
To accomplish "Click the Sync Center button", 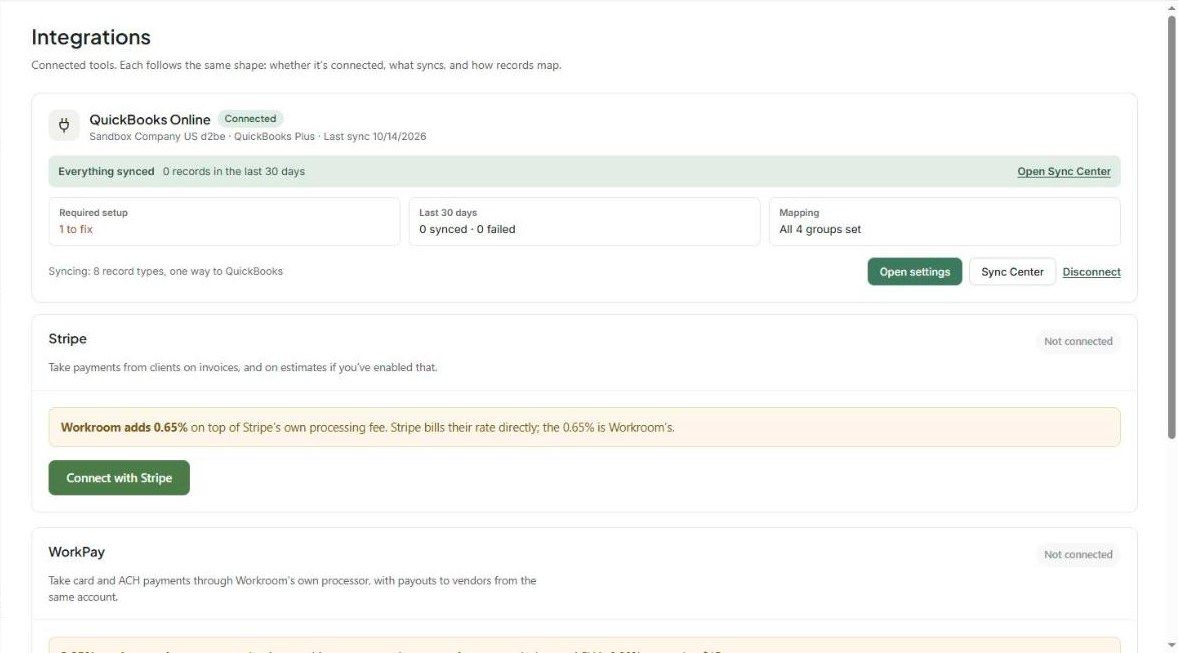I will pos(1012,272).
